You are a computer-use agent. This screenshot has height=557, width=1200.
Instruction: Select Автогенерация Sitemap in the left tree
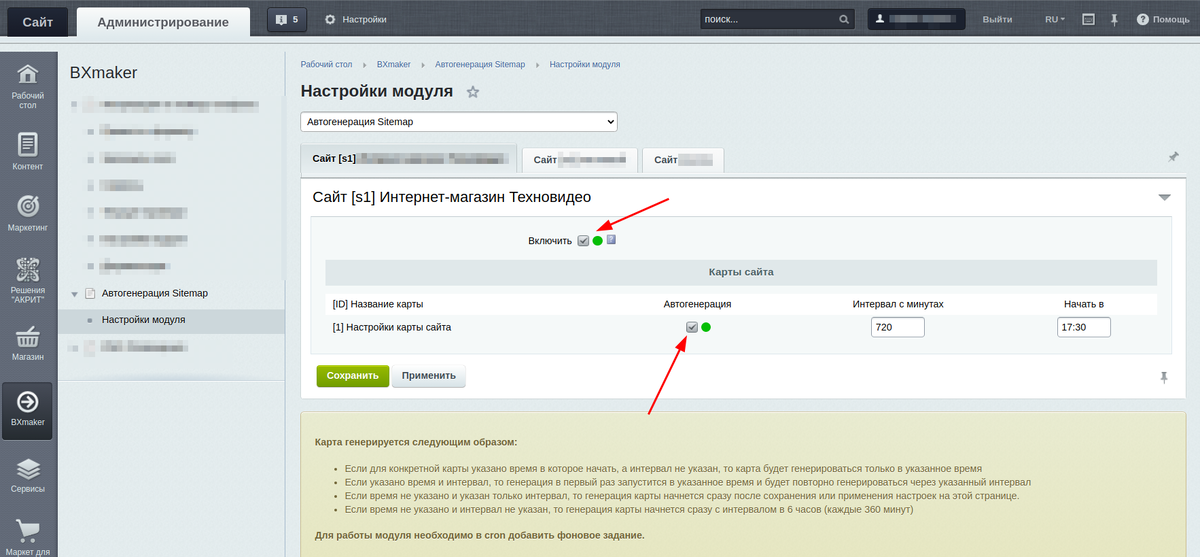pyautogui.click(x=155, y=293)
